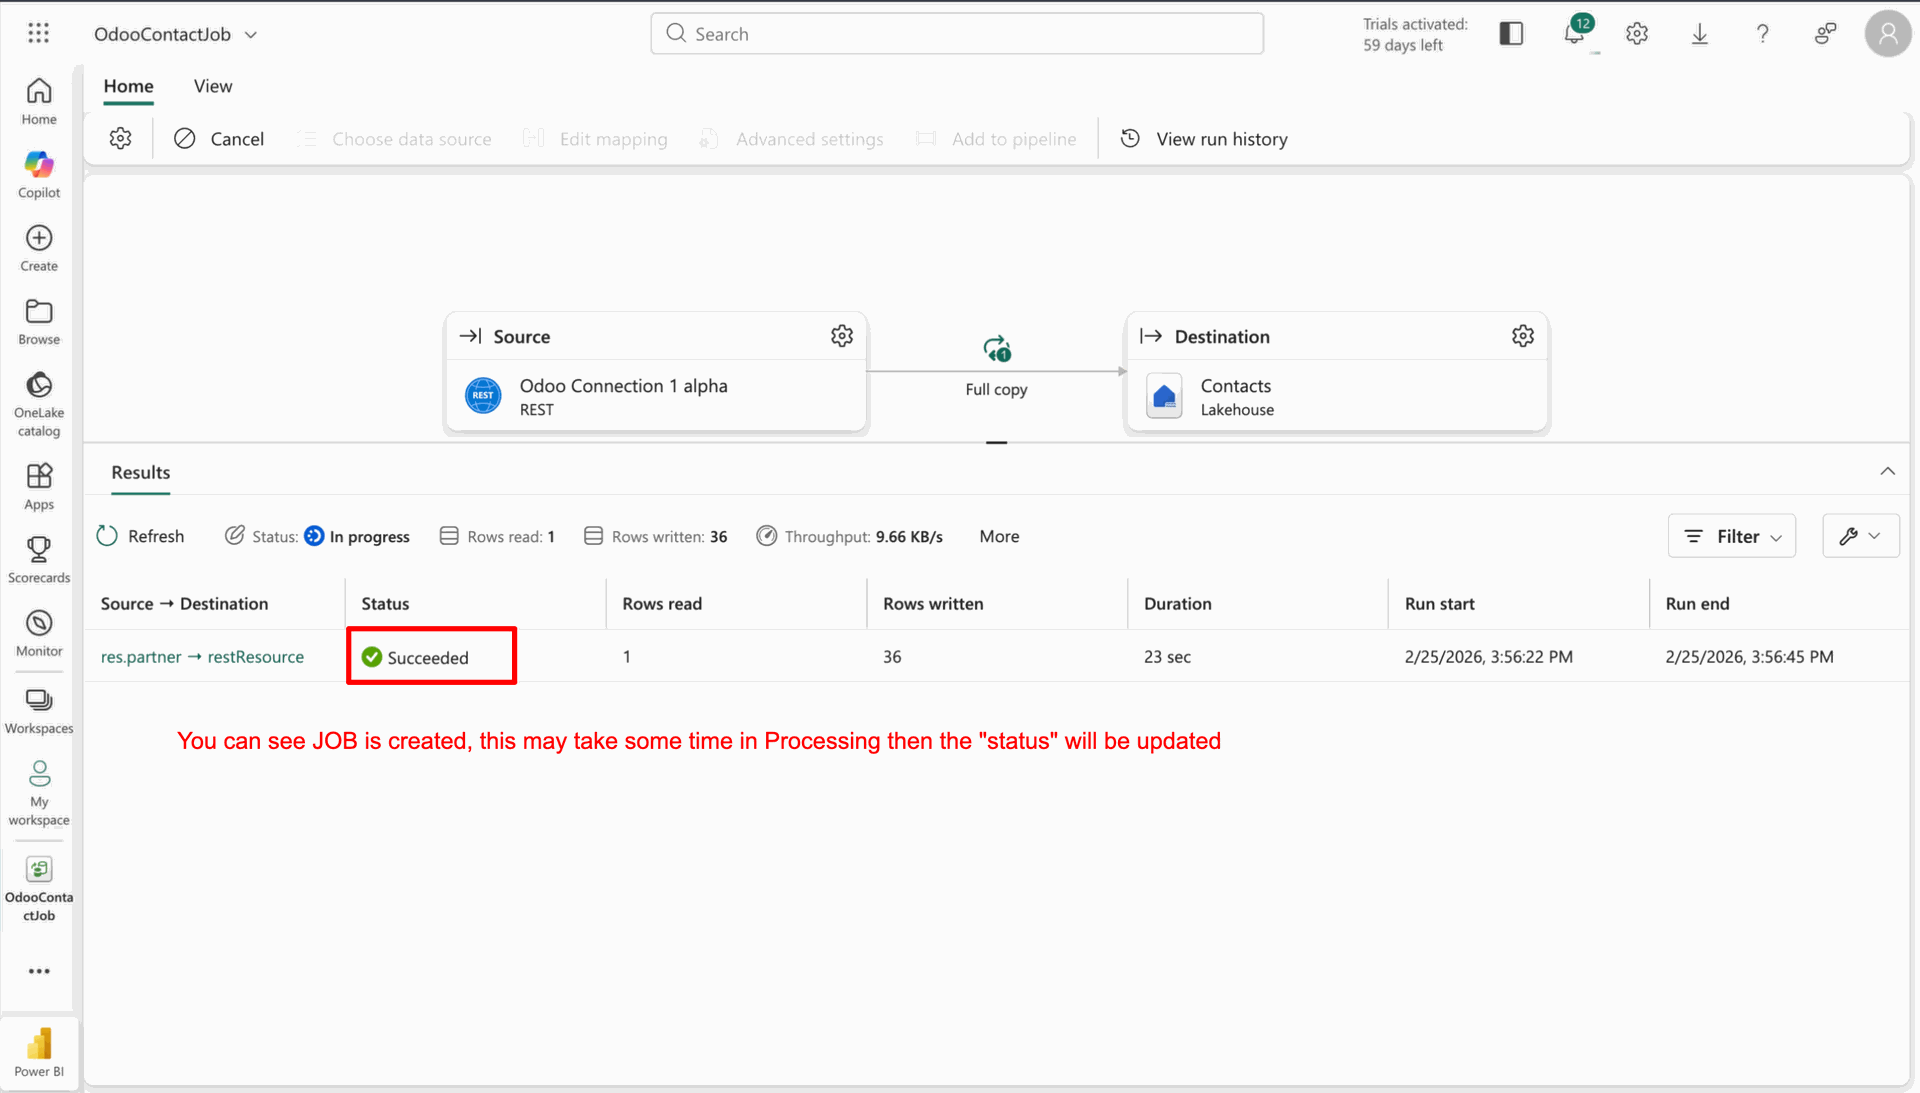Open the res.partner restResource link
1920x1093 pixels.
coord(202,657)
